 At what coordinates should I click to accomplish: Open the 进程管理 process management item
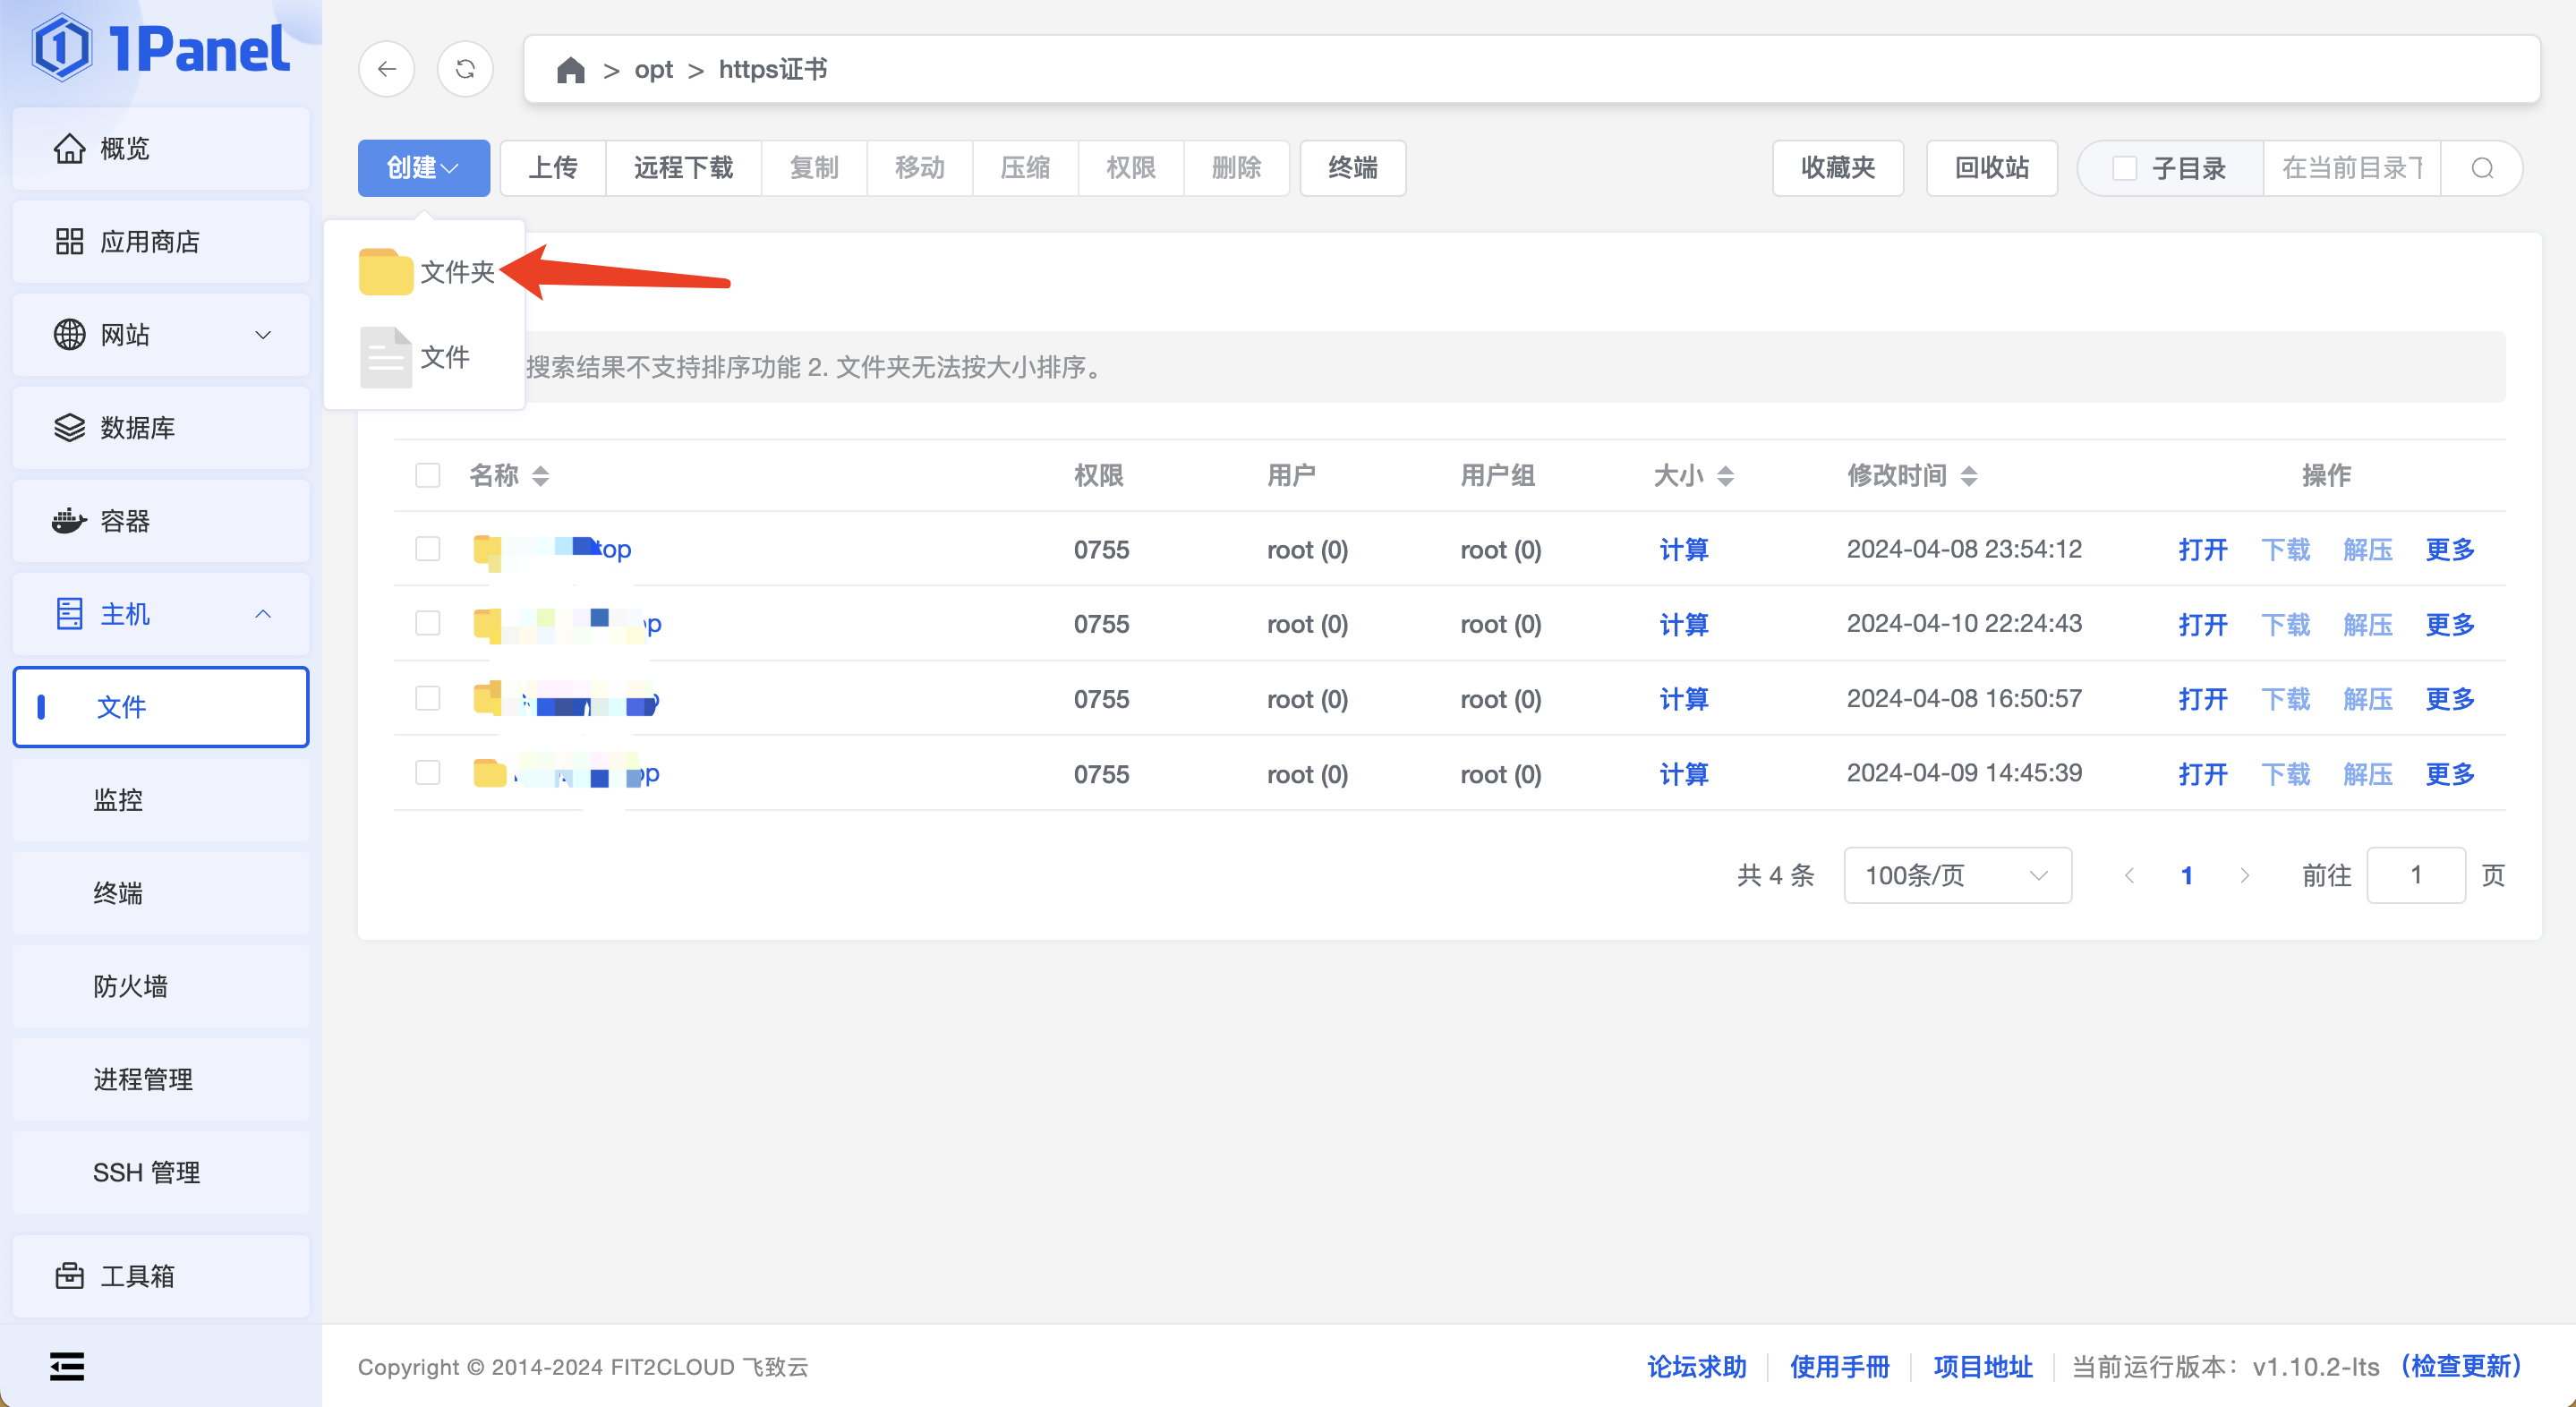tap(161, 1079)
